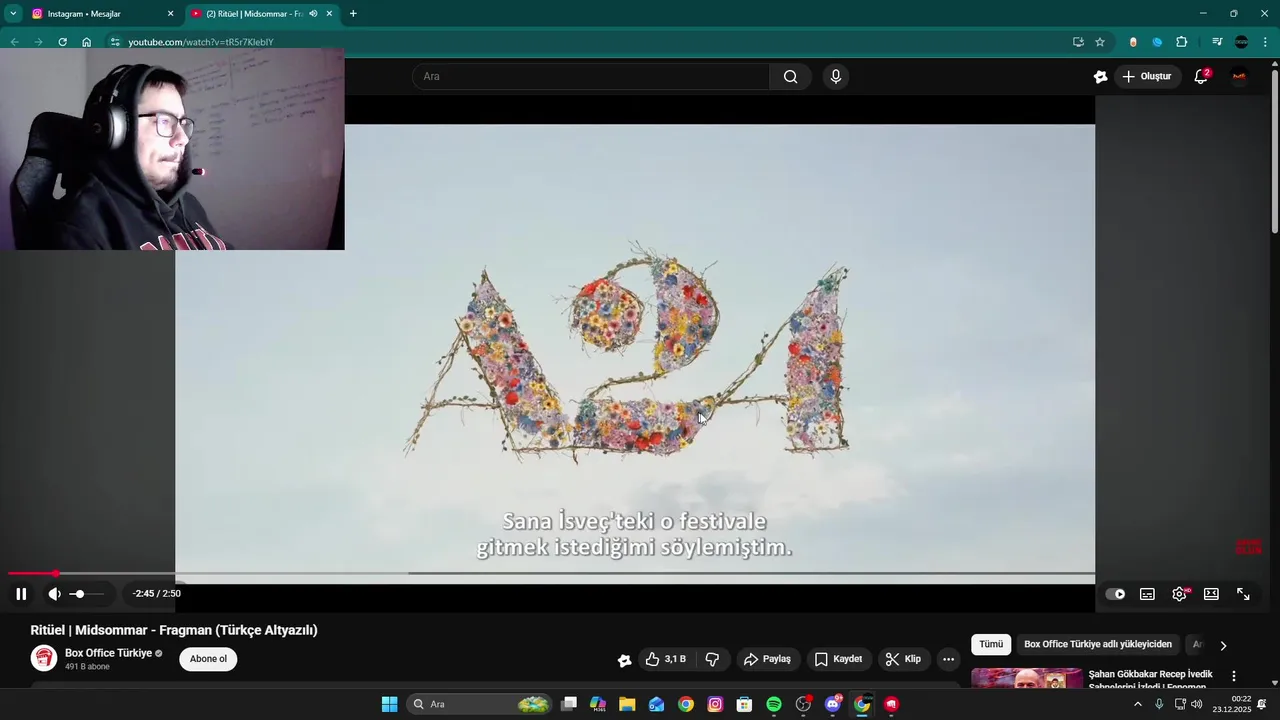The height and width of the screenshot is (720, 1280).
Task: Enter full screen mode
Action: [1243, 594]
